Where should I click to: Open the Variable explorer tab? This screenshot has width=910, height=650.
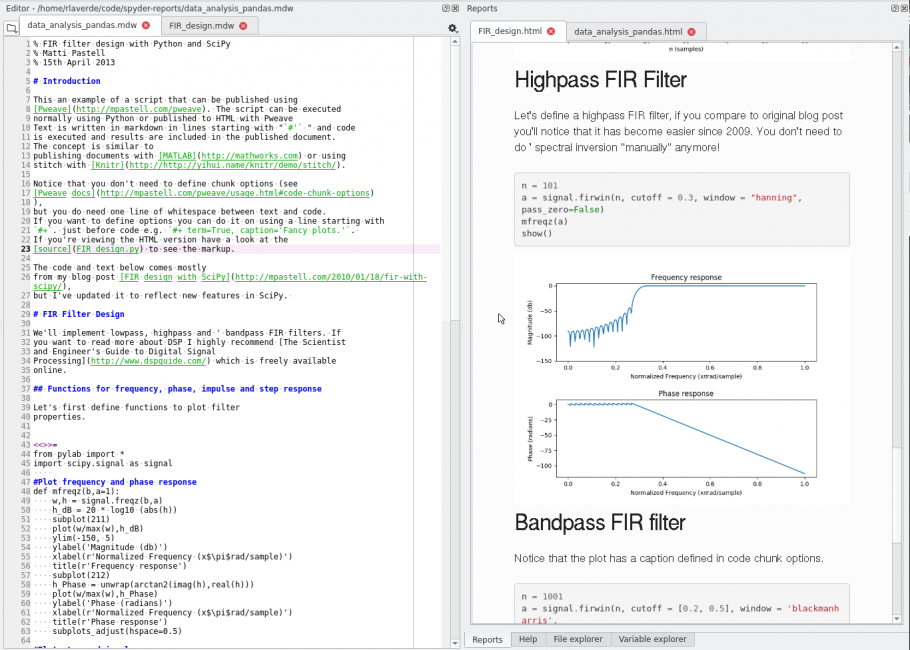click(x=651, y=639)
